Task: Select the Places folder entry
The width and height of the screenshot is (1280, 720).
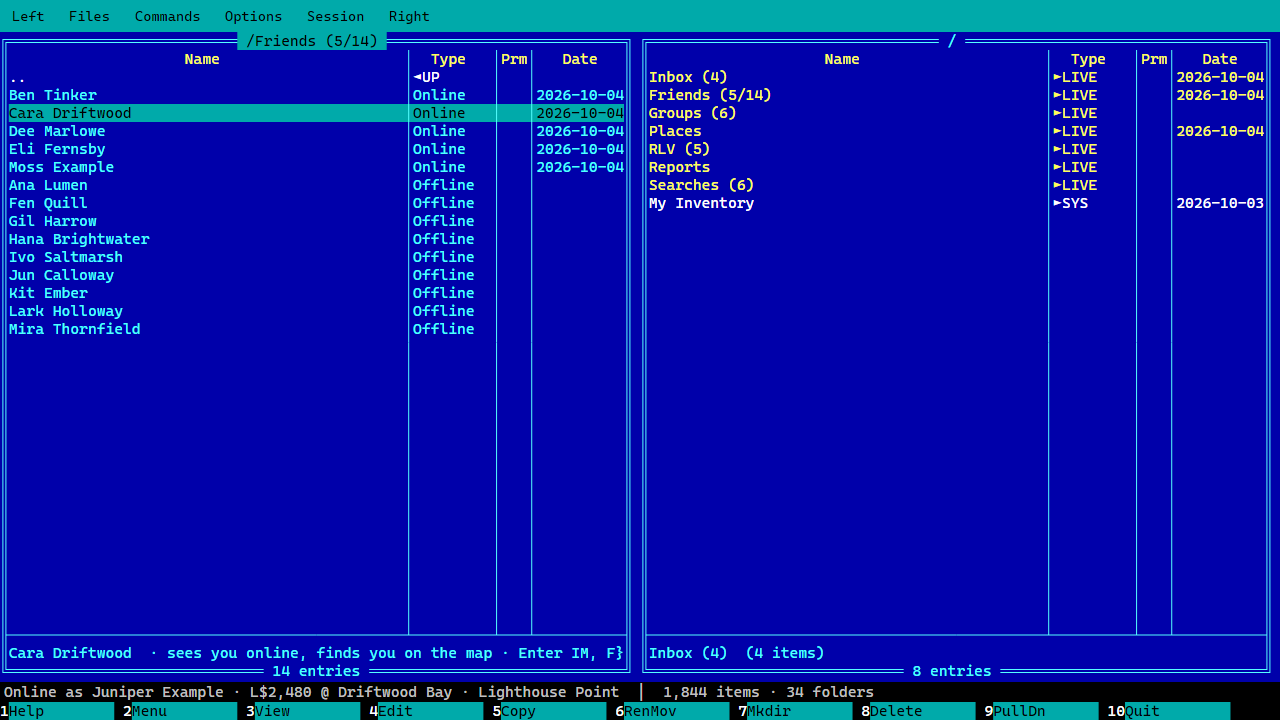Action: click(956, 131)
